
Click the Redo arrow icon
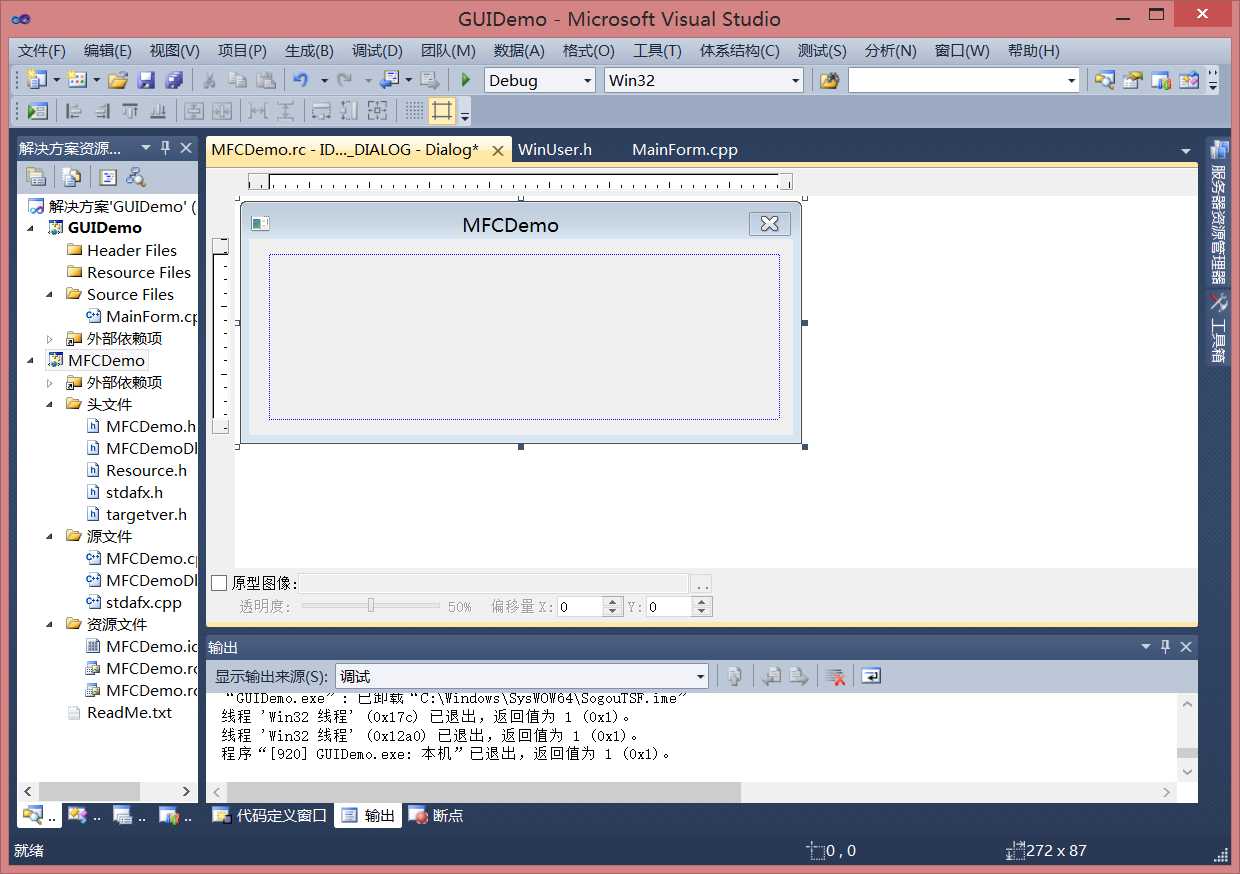(345, 80)
